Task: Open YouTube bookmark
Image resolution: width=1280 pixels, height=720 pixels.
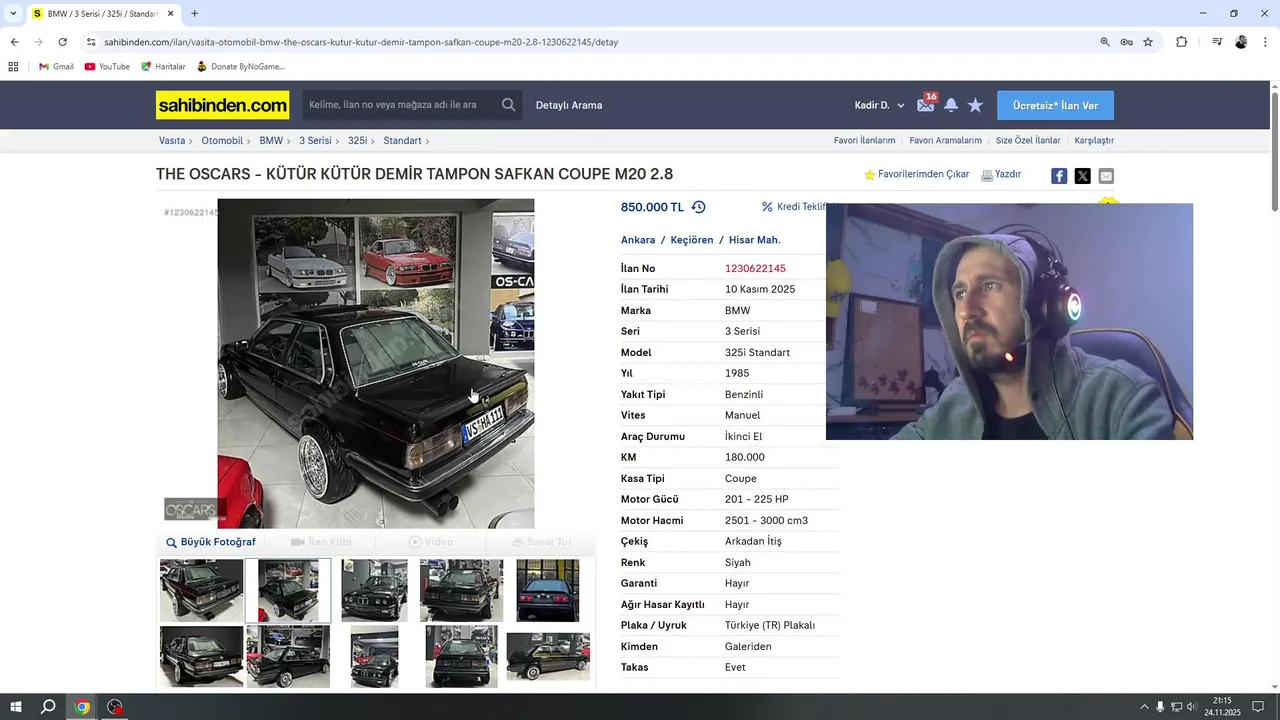Action: click(107, 67)
